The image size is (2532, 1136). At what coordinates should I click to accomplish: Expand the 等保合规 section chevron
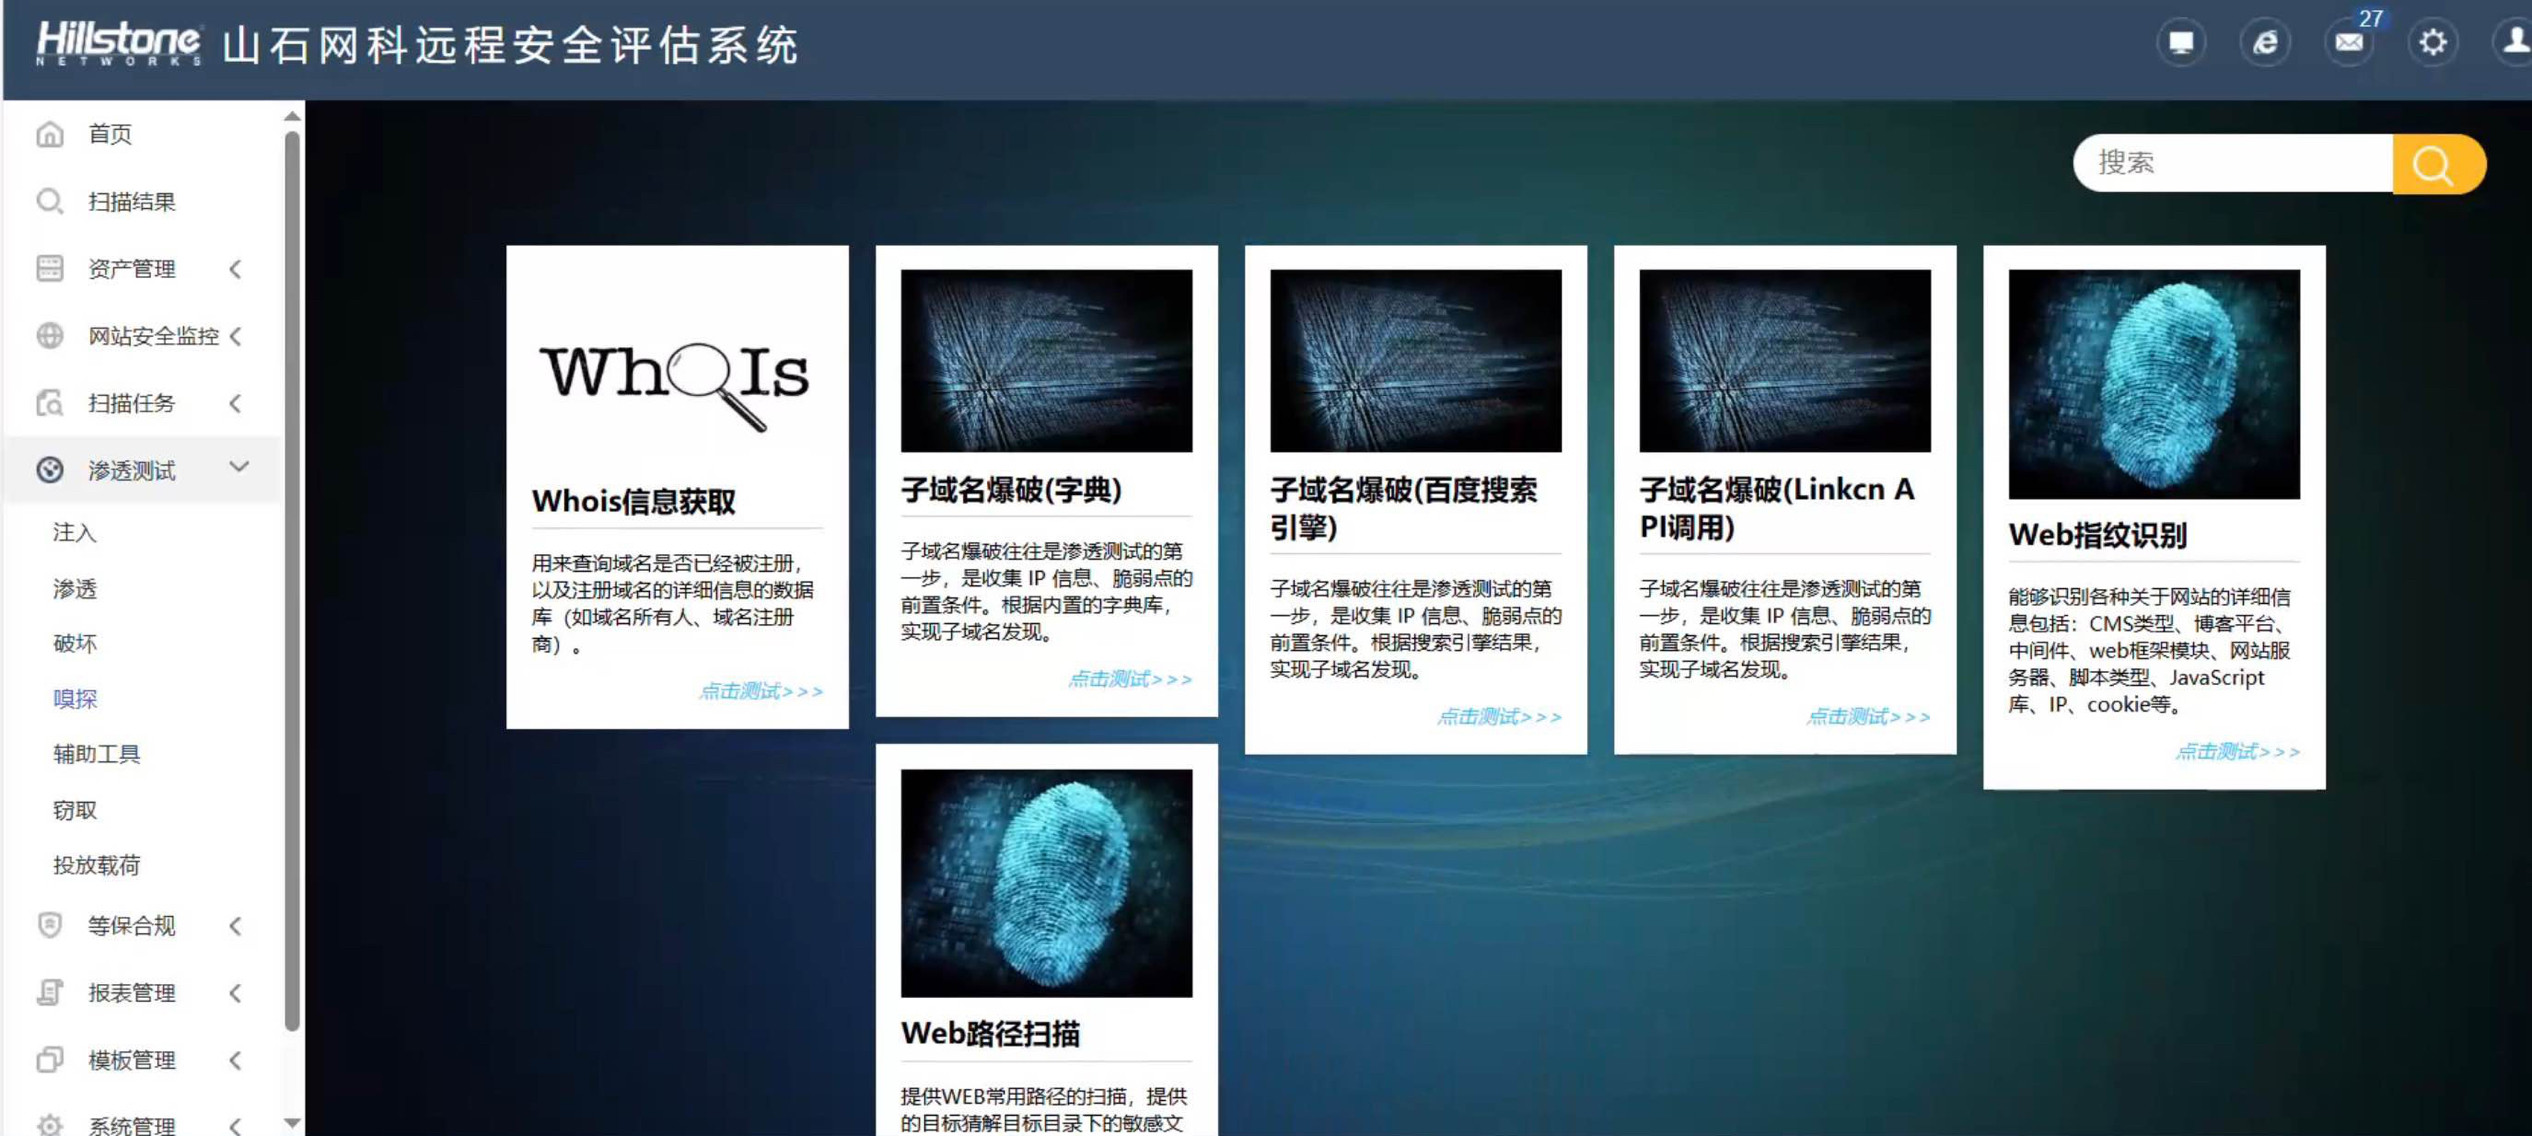click(236, 926)
